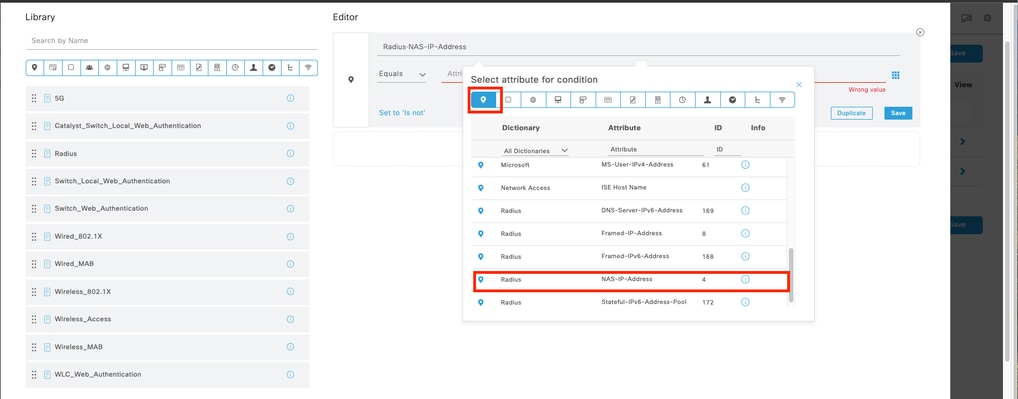Click the highlighted location pin in attribute popup

[x=483, y=100]
